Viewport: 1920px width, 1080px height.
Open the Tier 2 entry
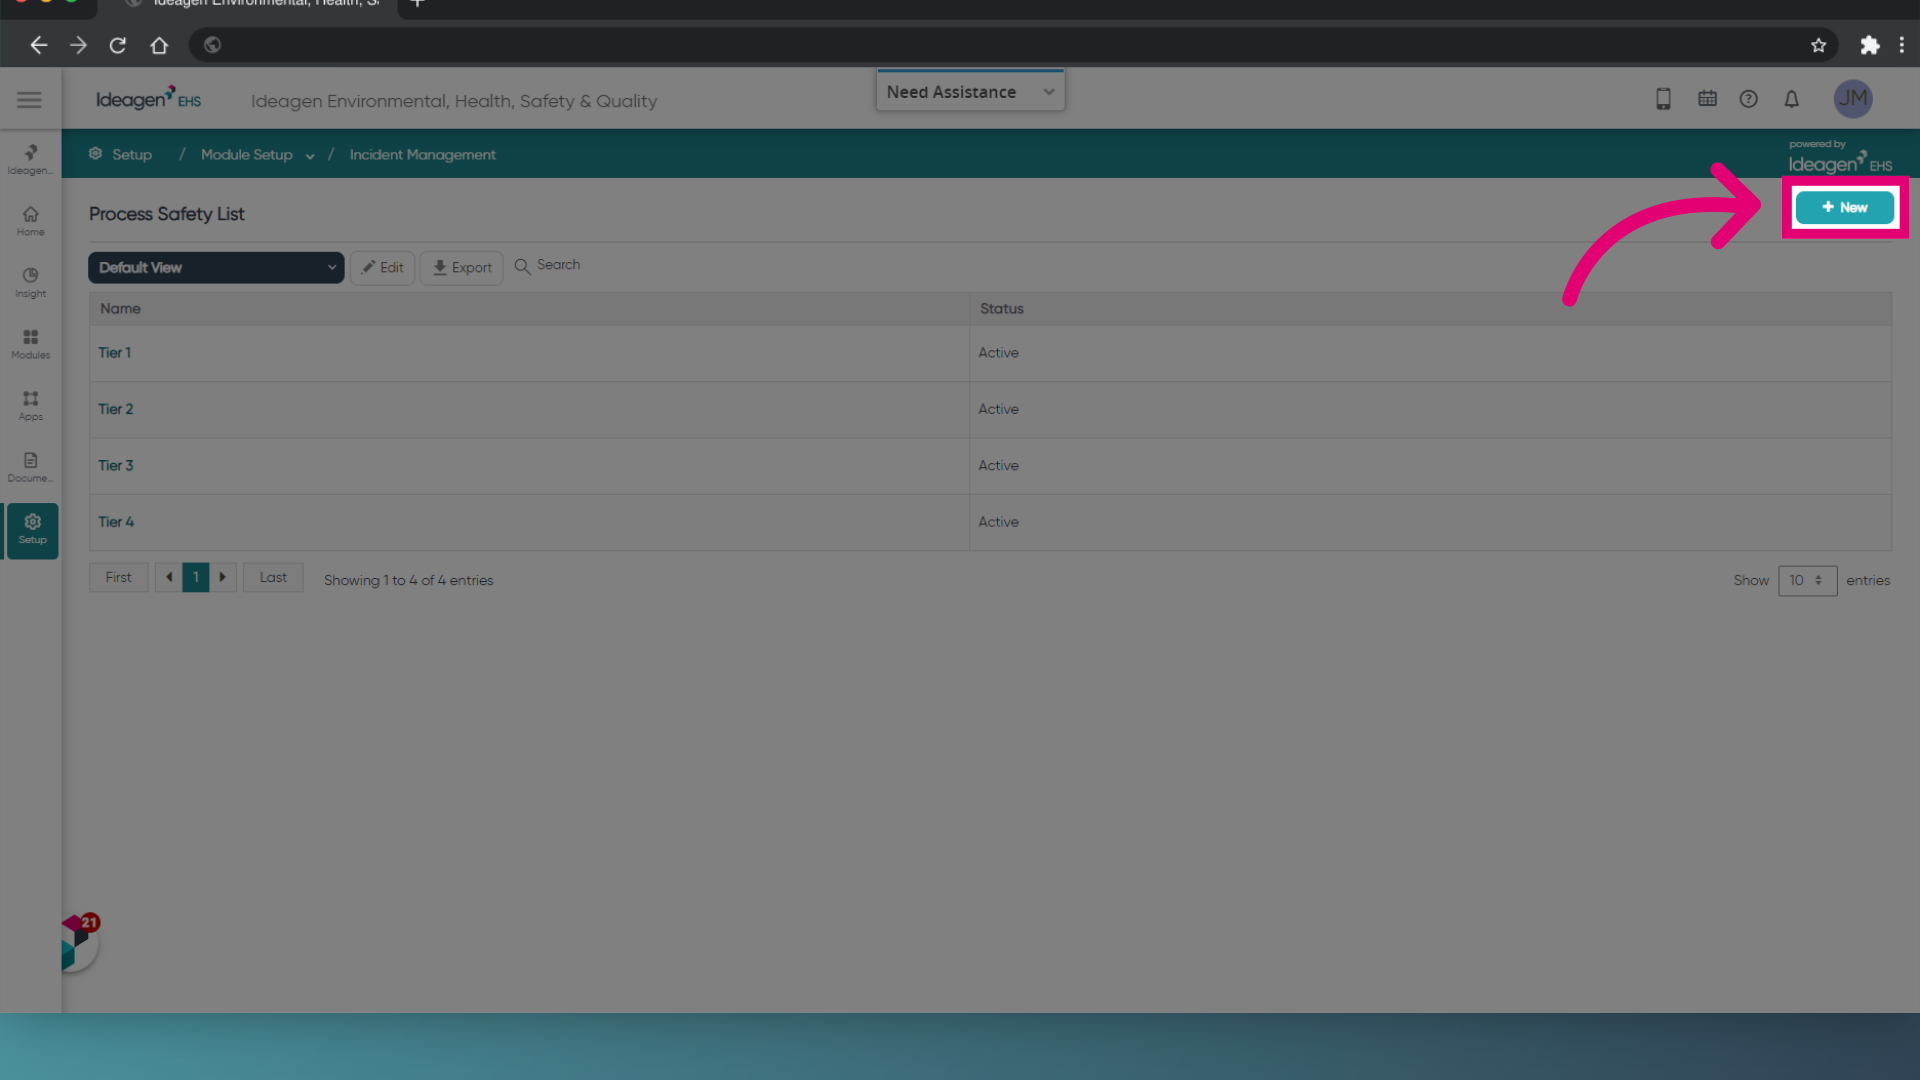[x=115, y=409]
